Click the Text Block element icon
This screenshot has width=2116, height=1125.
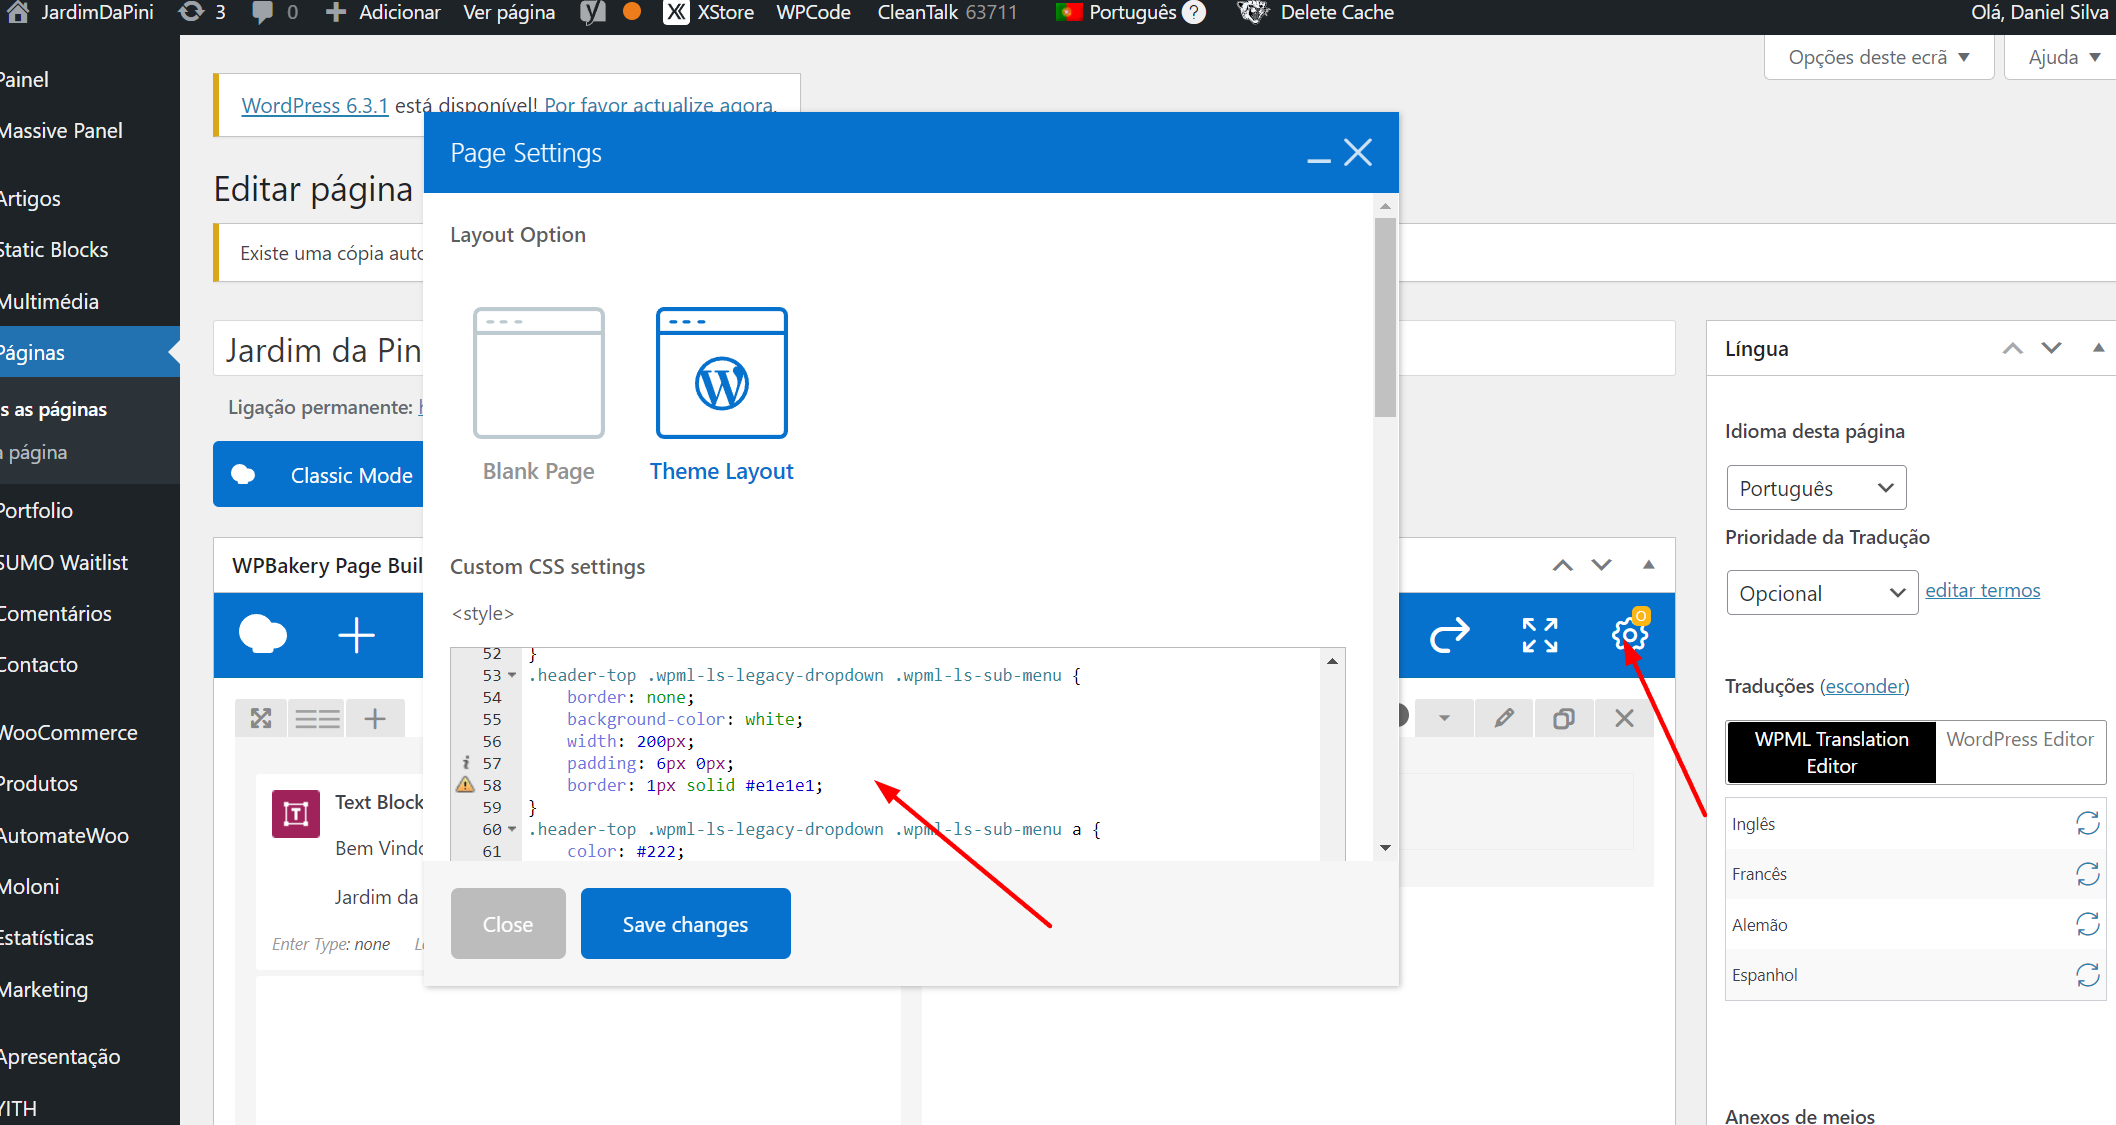click(x=296, y=814)
